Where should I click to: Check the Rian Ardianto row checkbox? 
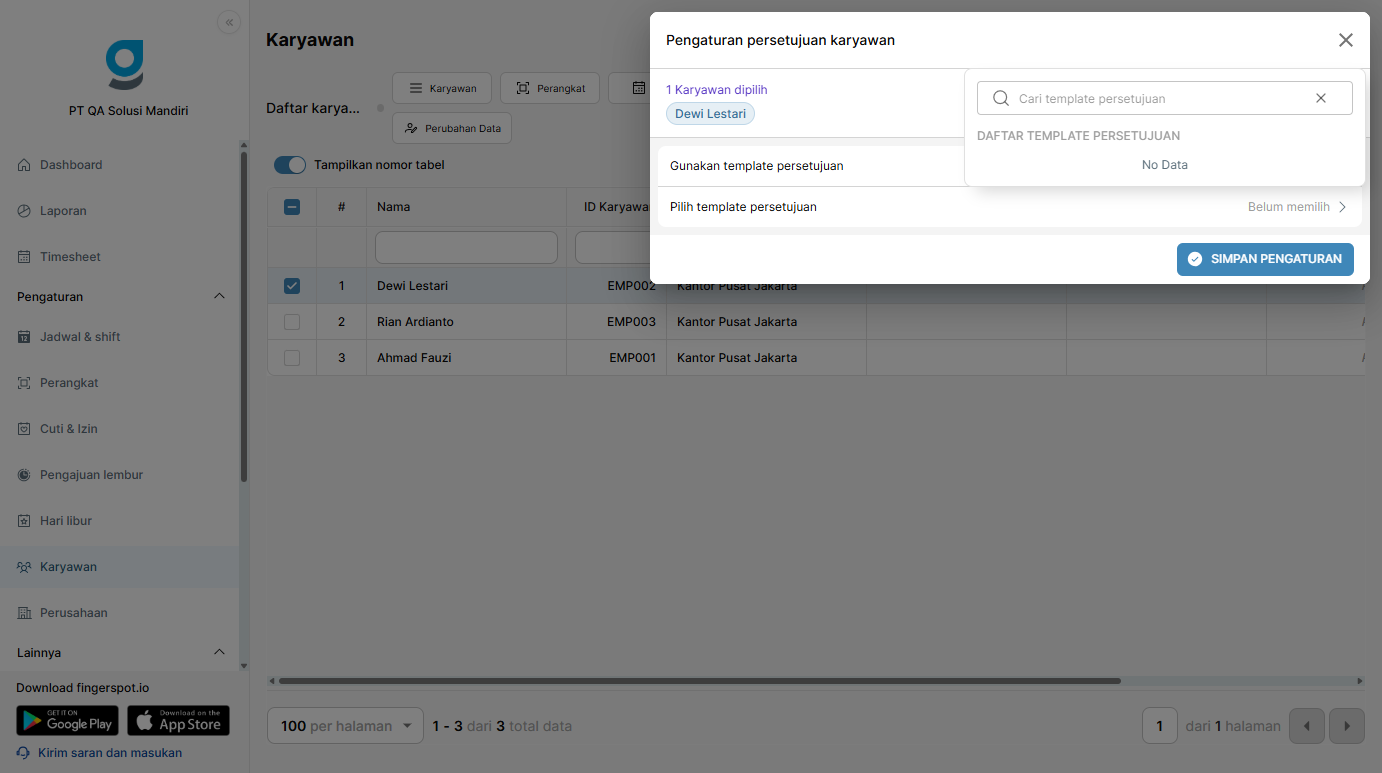(292, 322)
